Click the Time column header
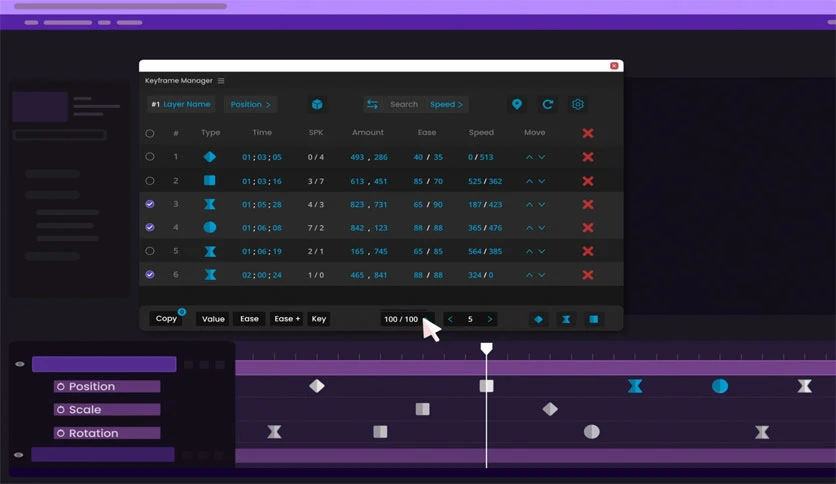Image resolution: width=836 pixels, height=484 pixels. [x=262, y=133]
